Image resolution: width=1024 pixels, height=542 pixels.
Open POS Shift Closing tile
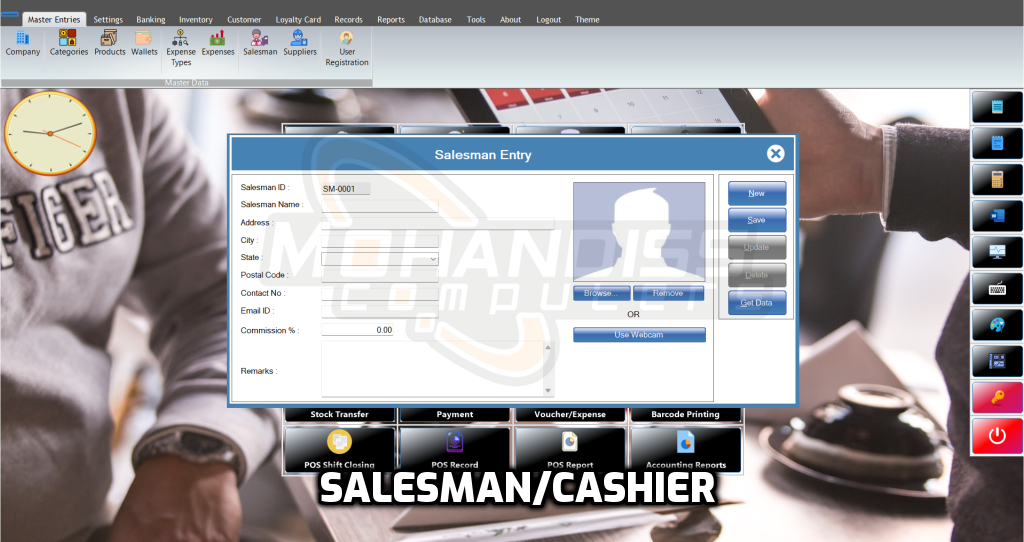[340, 450]
